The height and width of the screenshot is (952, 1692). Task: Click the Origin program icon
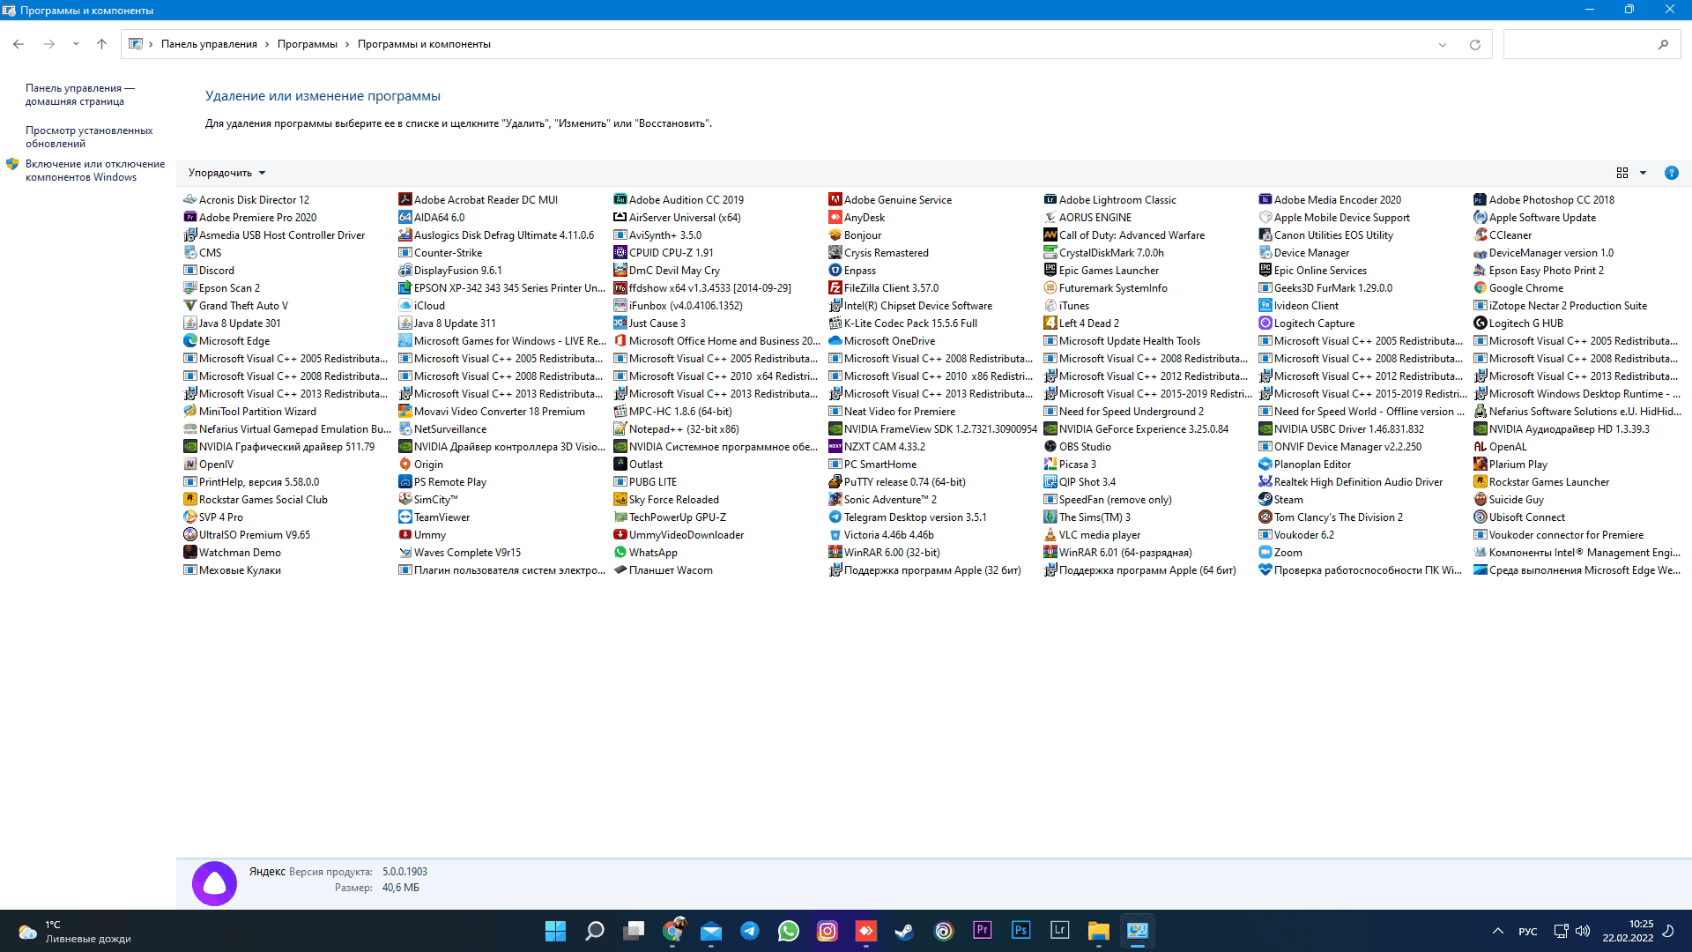[x=405, y=464]
